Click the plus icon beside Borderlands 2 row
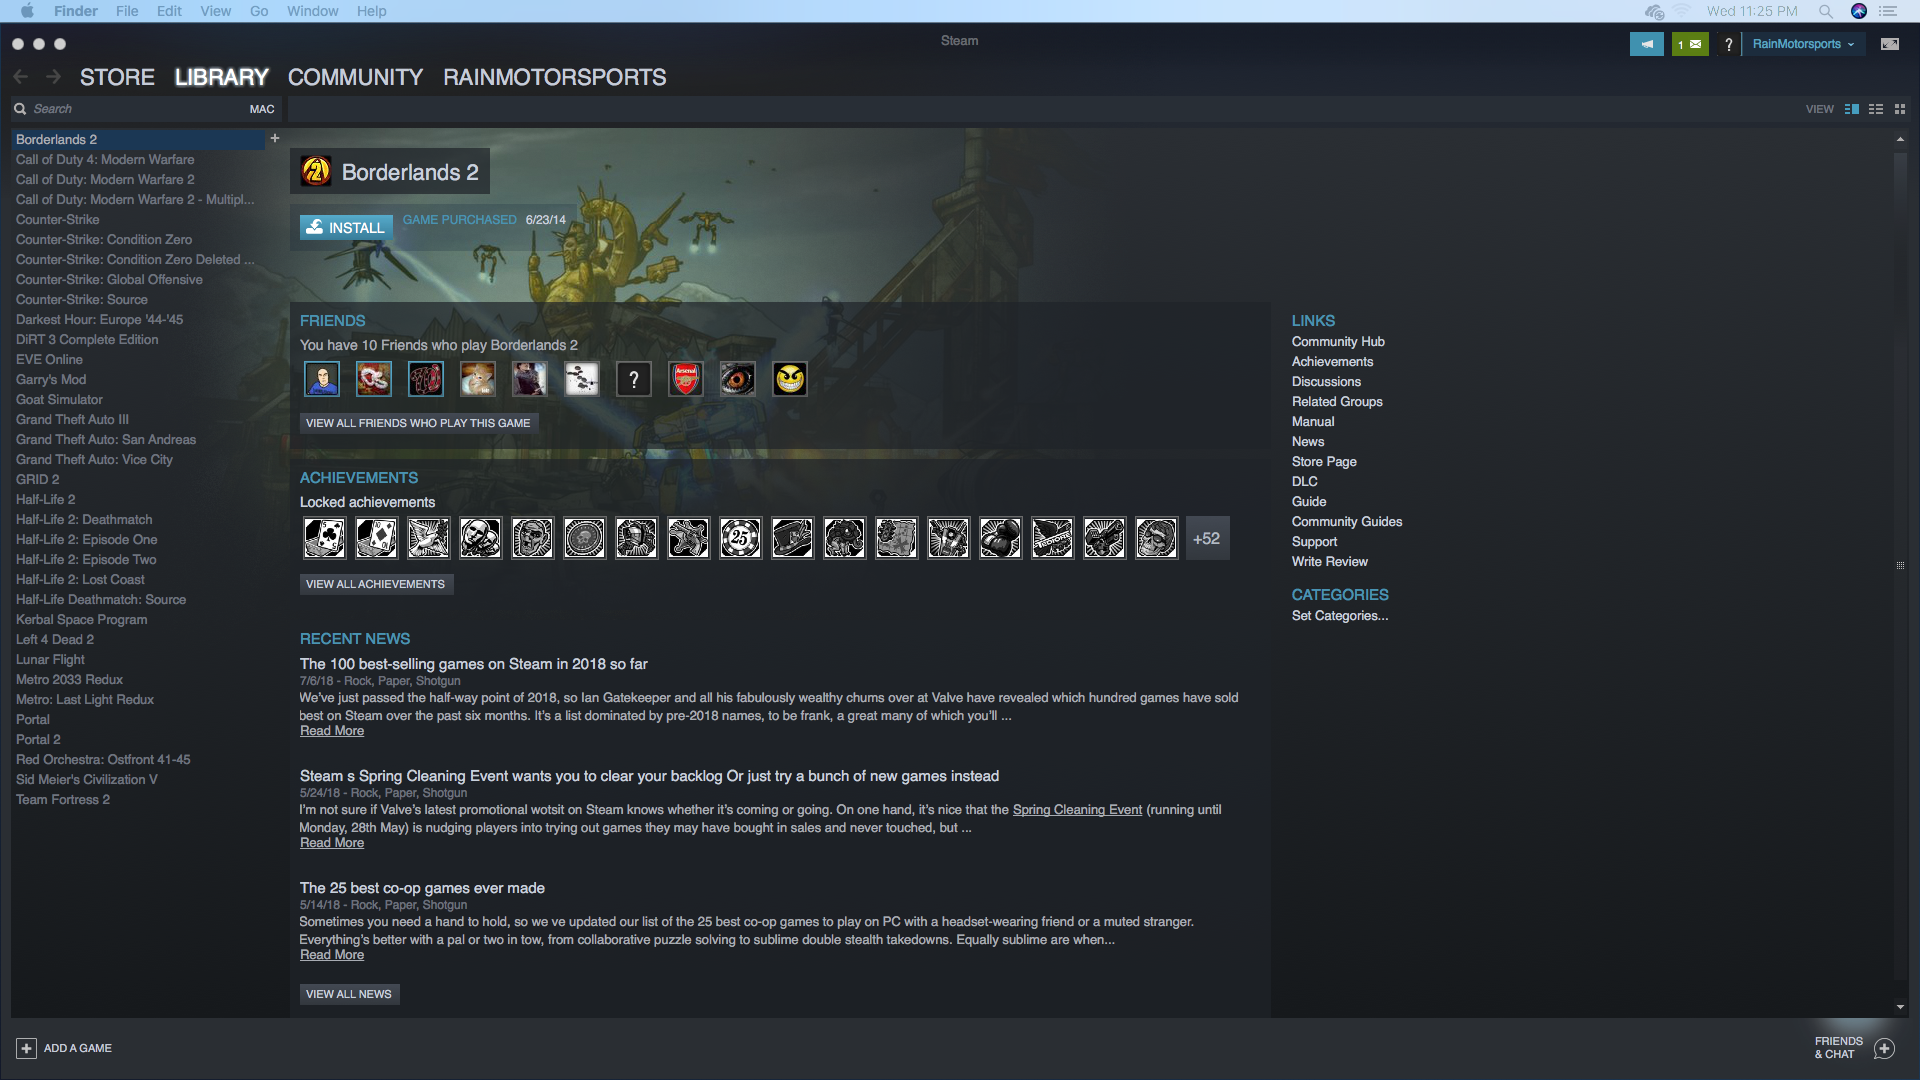This screenshot has height=1080, width=1920. coord(275,138)
